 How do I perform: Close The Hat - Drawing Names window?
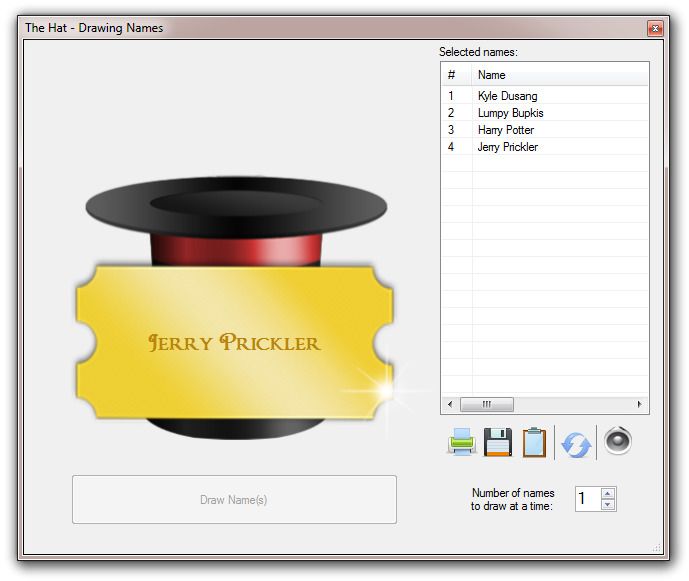pos(655,29)
